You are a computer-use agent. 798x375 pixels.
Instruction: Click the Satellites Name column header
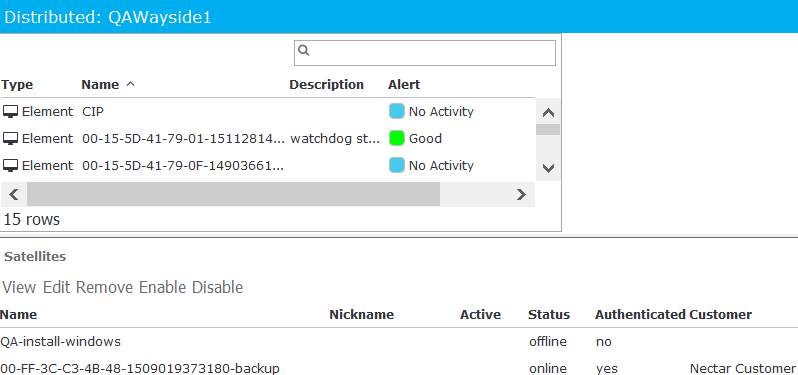19,314
